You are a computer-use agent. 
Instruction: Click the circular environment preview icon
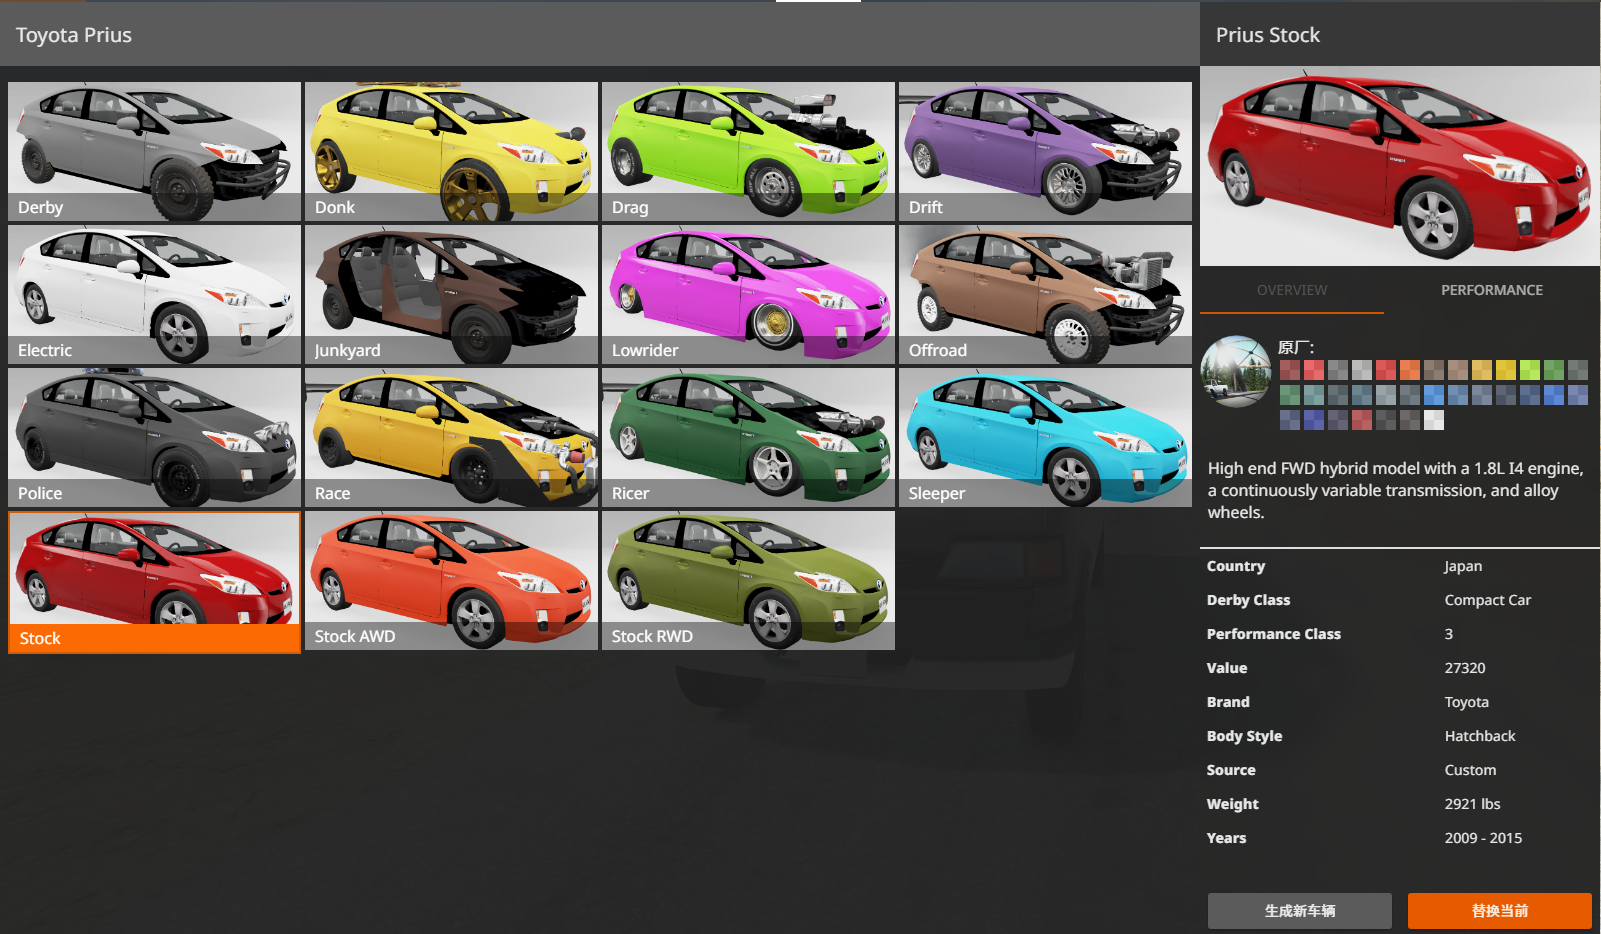coord(1236,371)
